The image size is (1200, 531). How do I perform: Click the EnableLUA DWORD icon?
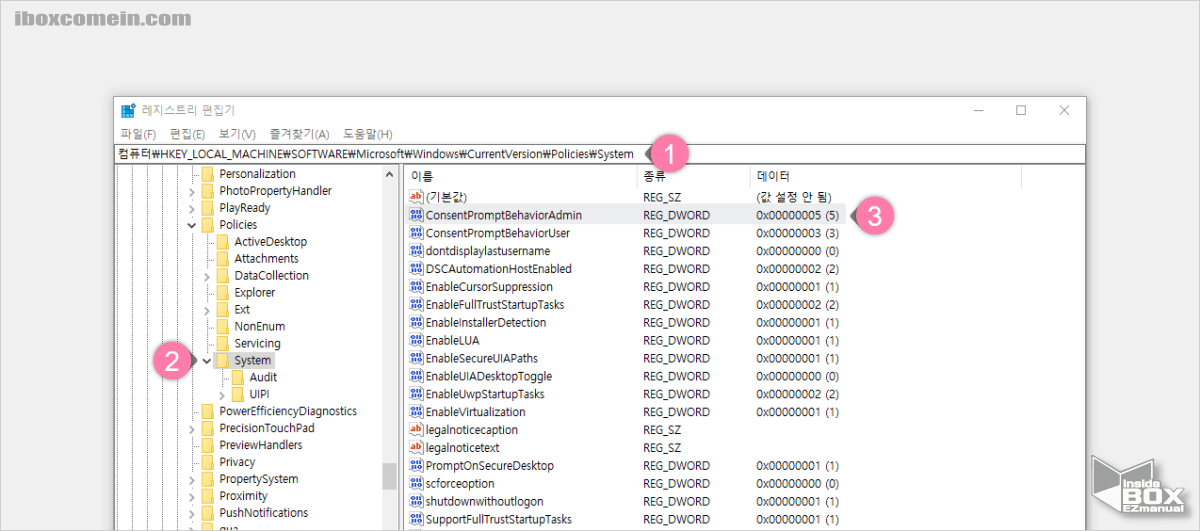417,340
